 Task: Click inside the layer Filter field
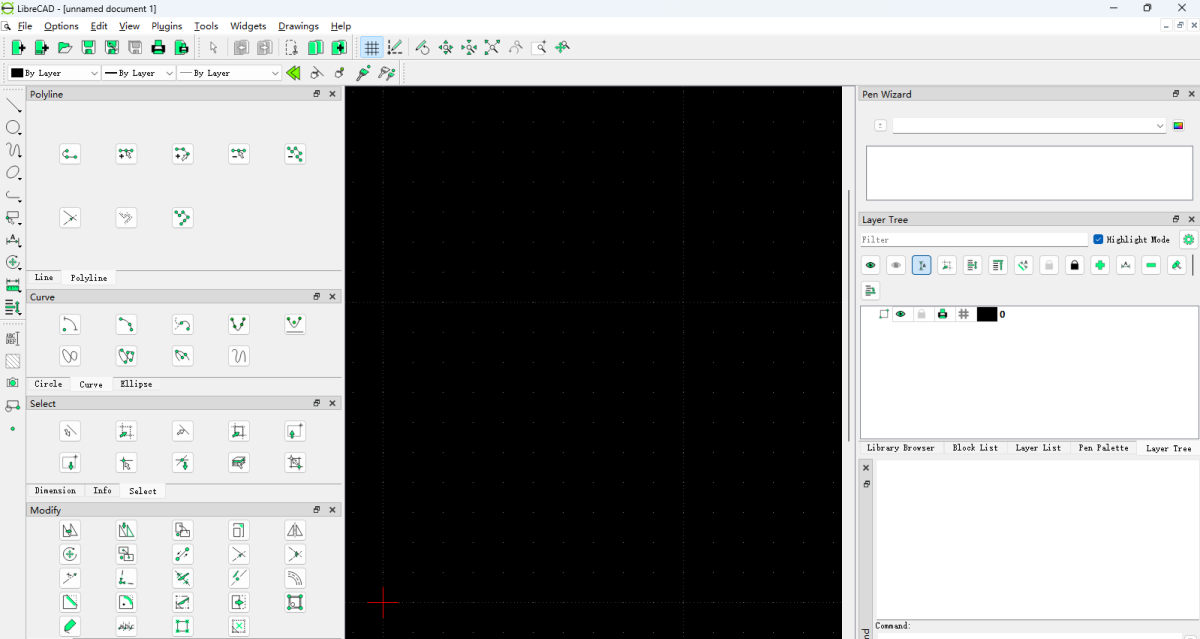(x=970, y=239)
